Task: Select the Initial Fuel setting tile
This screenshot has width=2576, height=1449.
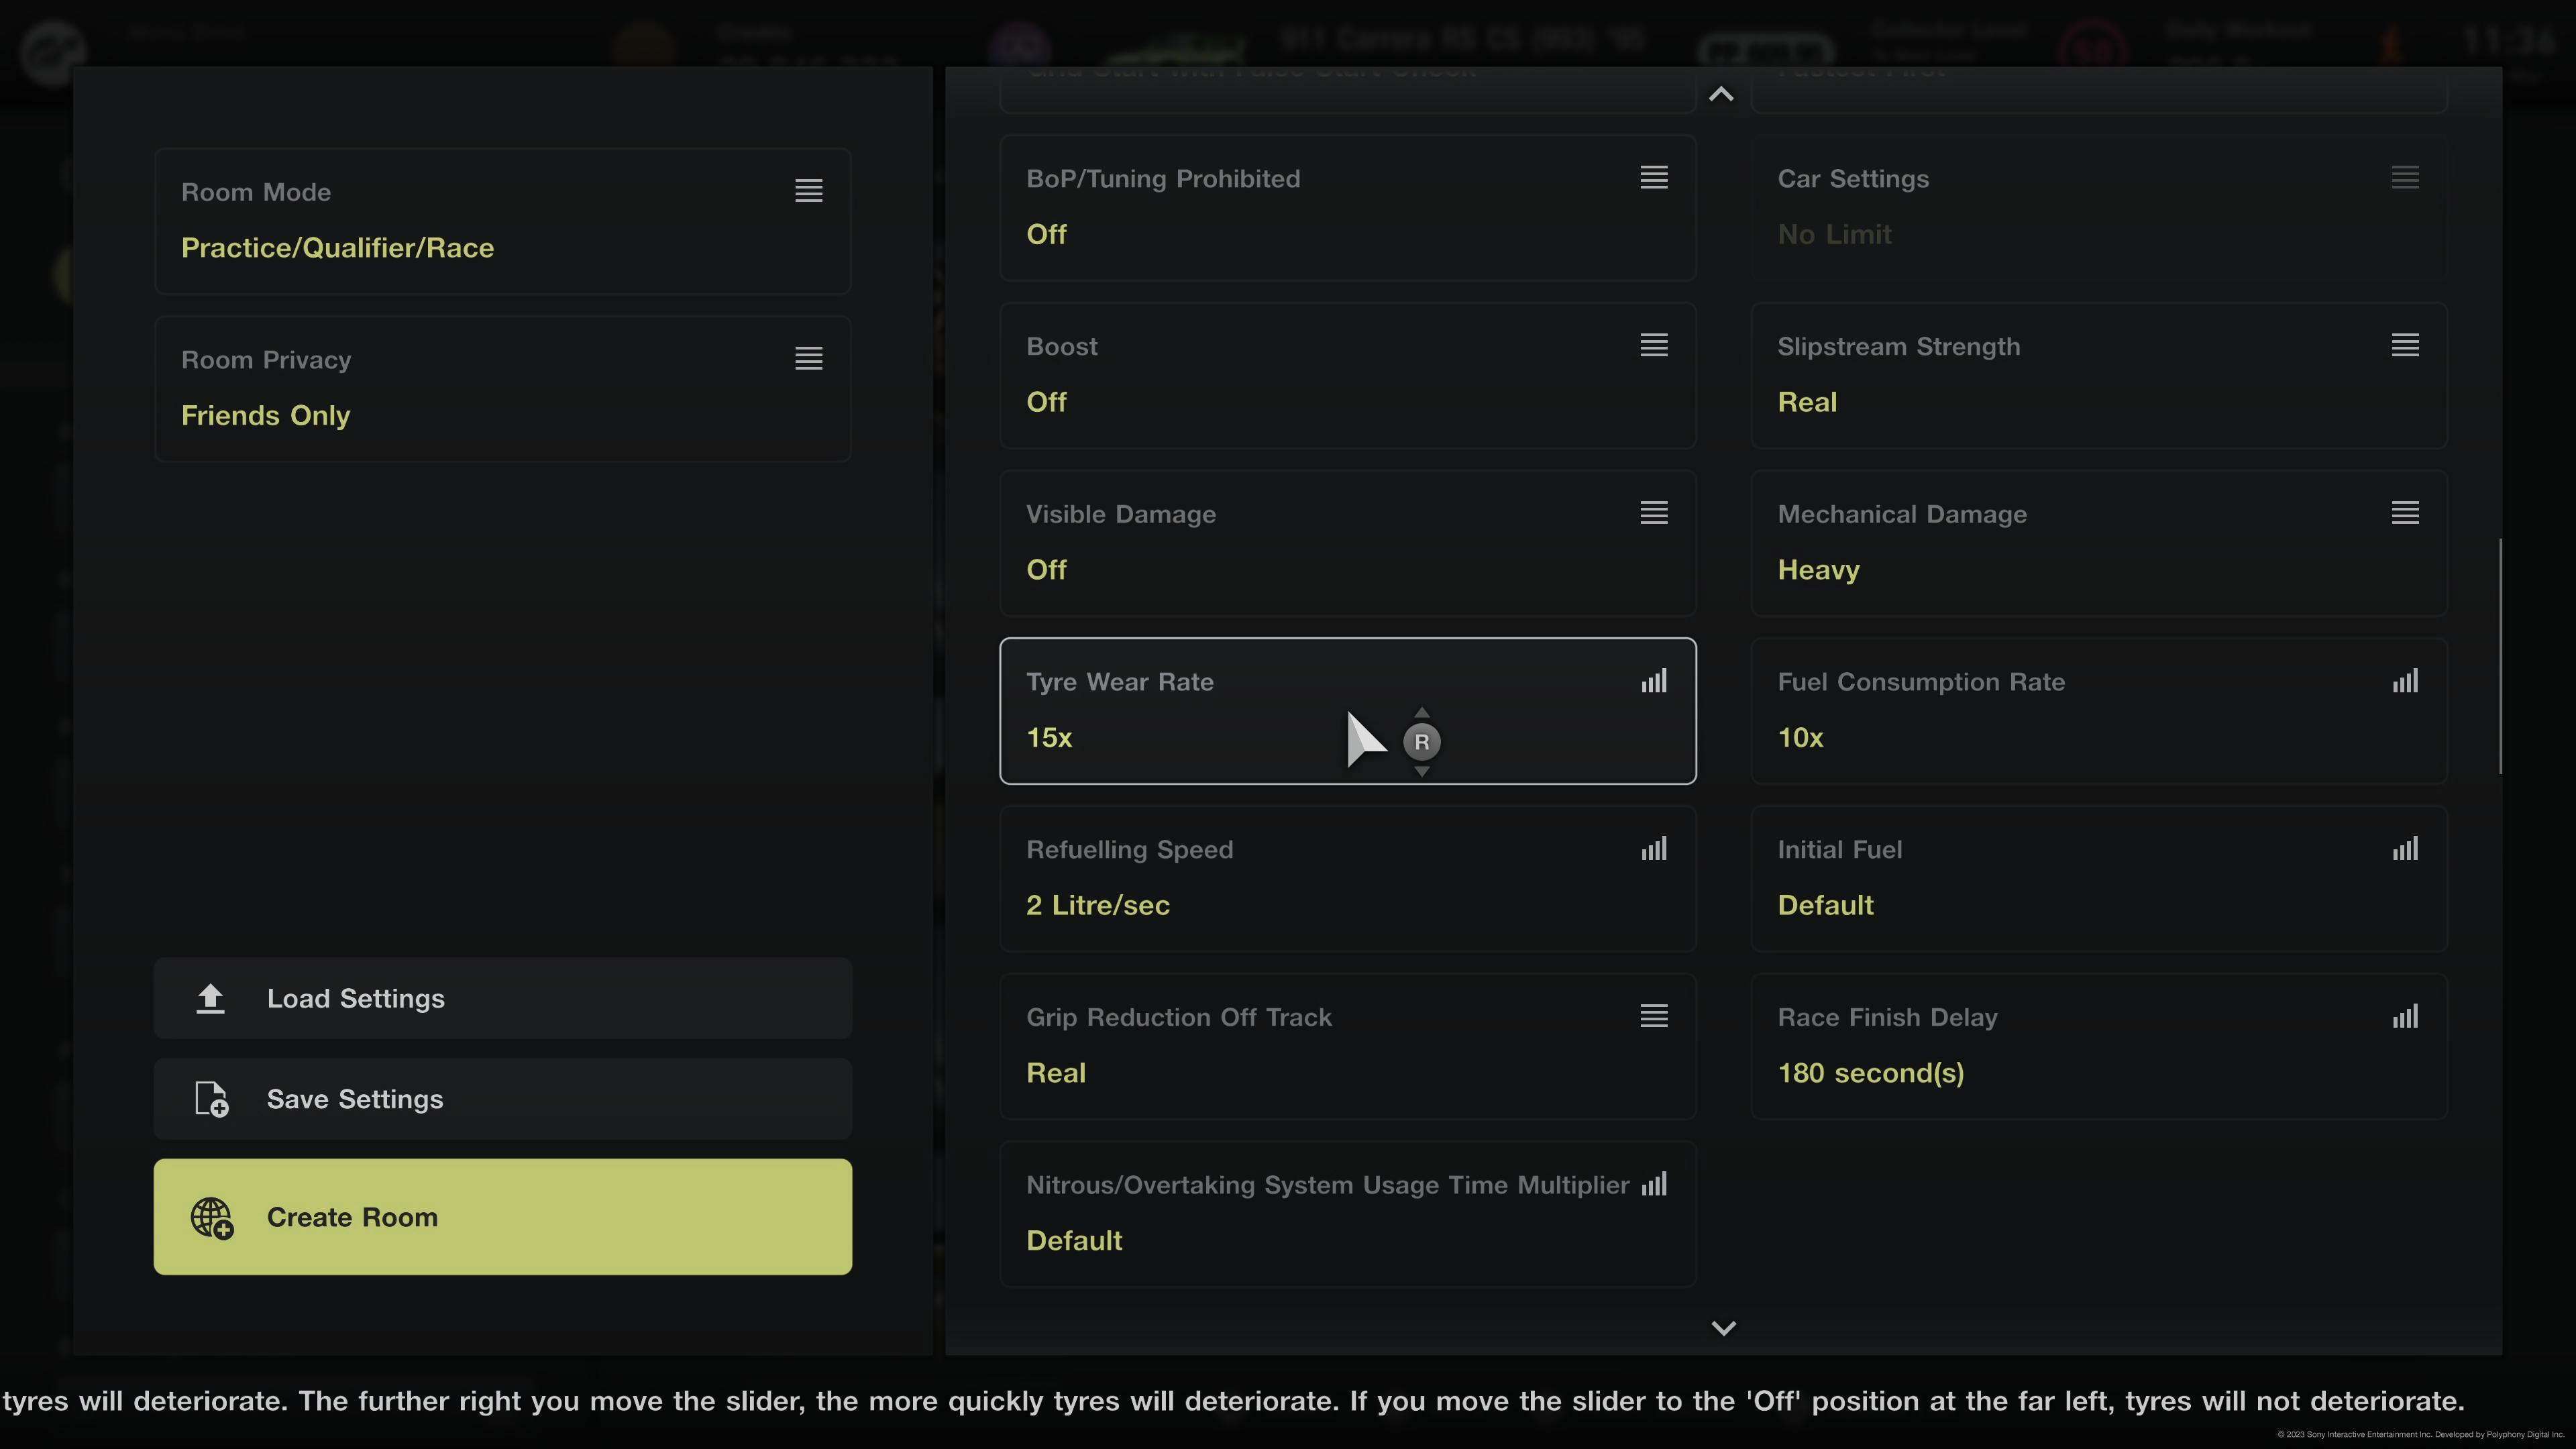Action: [2098, 879]
